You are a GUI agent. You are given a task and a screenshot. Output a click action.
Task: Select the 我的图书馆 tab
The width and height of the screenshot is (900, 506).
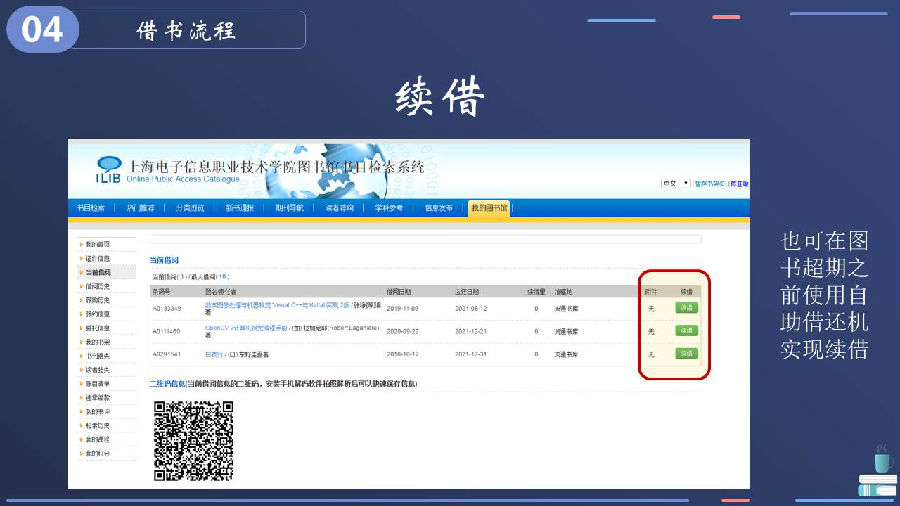[489, 208]
